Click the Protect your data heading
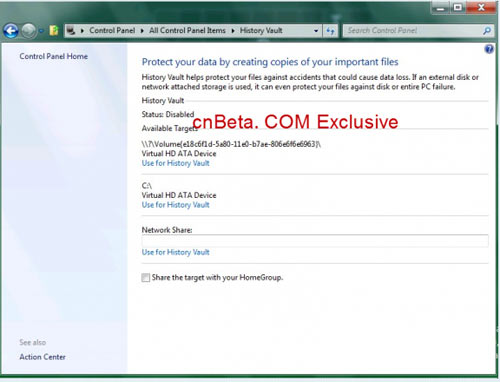 click(270, 62)
